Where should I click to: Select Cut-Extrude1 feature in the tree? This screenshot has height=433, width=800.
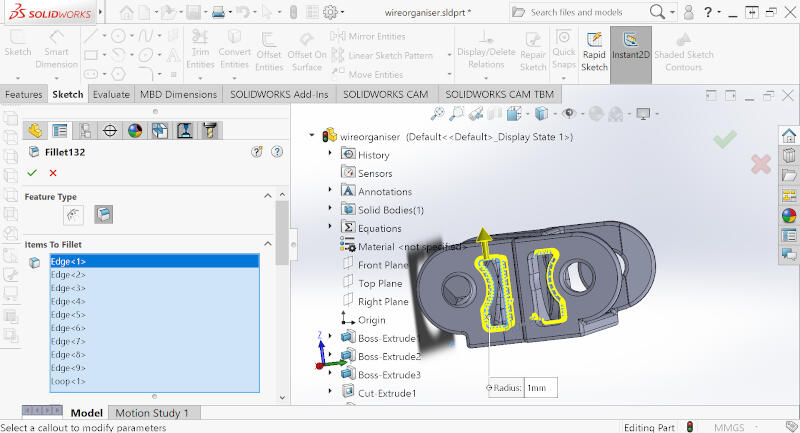(x=387, y=393)
